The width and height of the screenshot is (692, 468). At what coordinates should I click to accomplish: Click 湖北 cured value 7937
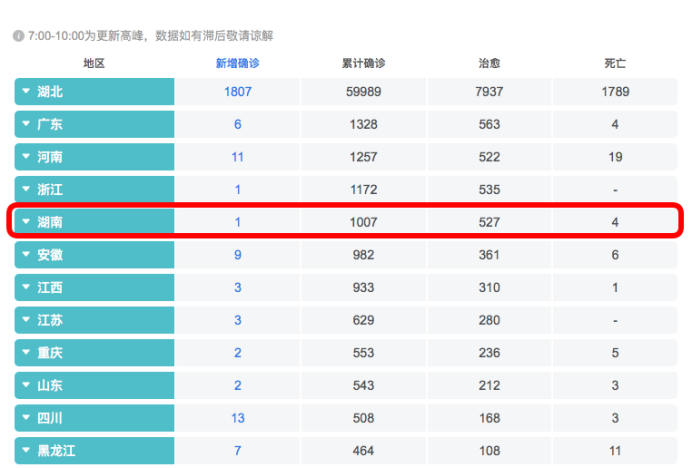(x=489, y=92)
